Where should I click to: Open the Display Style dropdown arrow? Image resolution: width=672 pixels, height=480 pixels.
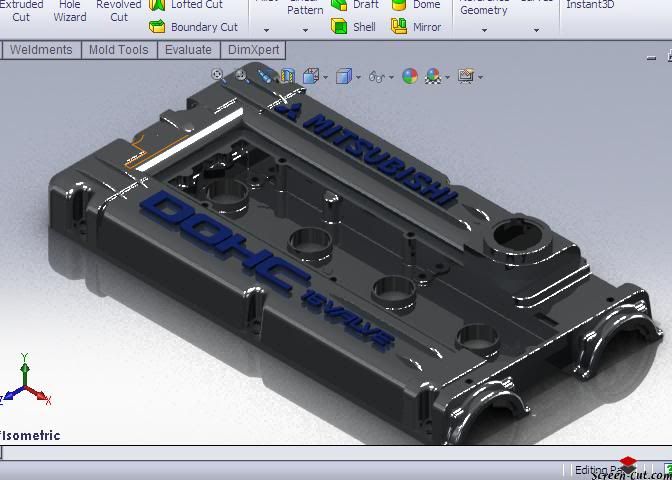tap(359, 78)
